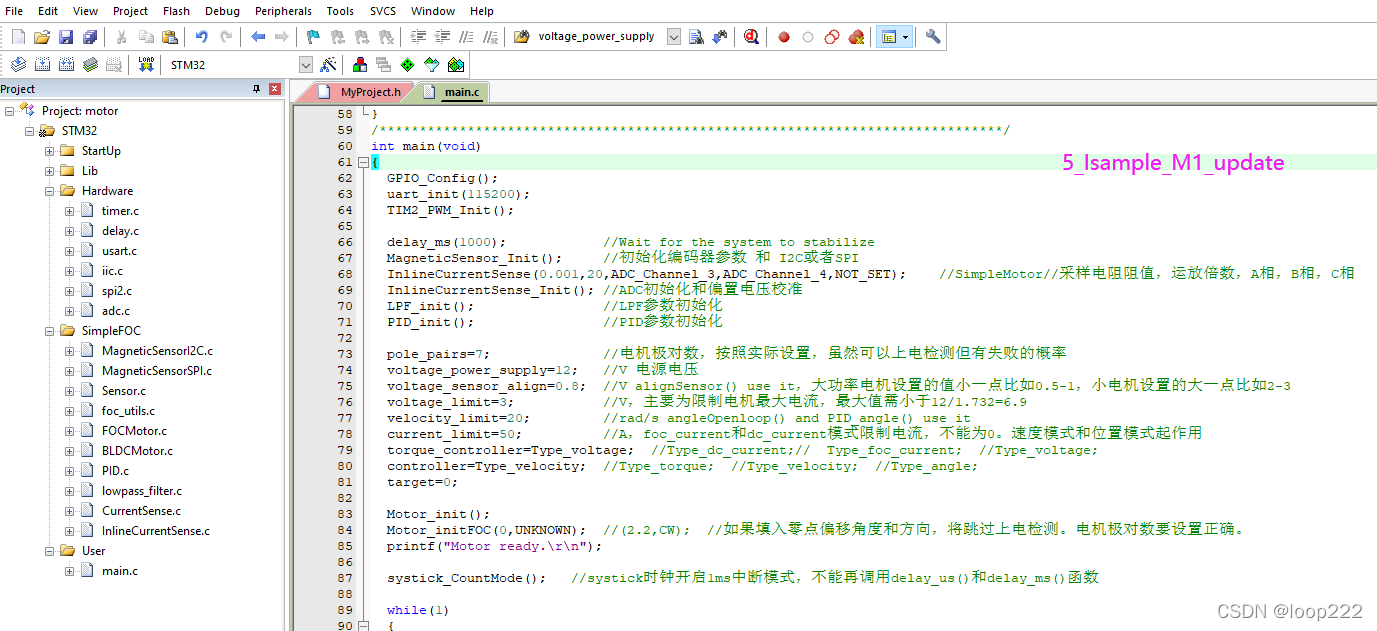Start the debug session
This screenshot has height=631, width=1377.
click(x=751, y=37)
